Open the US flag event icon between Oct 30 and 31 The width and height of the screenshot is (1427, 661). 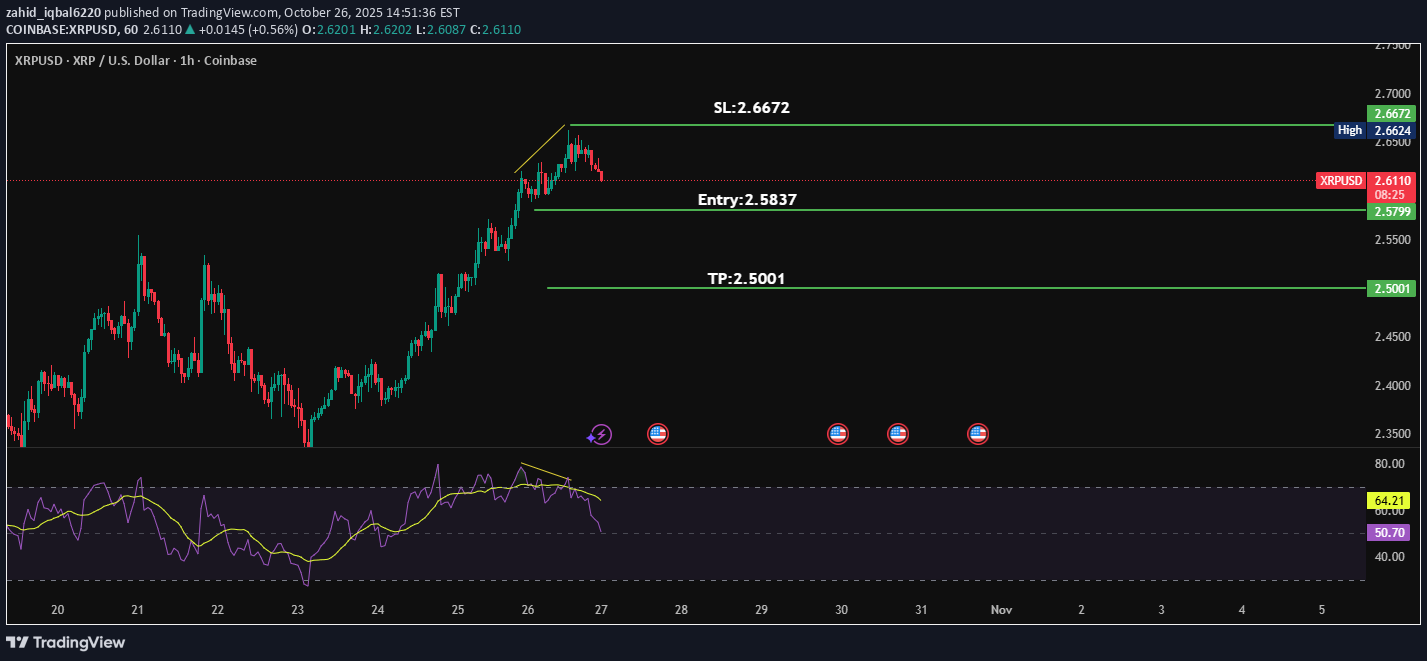[897, 434]
